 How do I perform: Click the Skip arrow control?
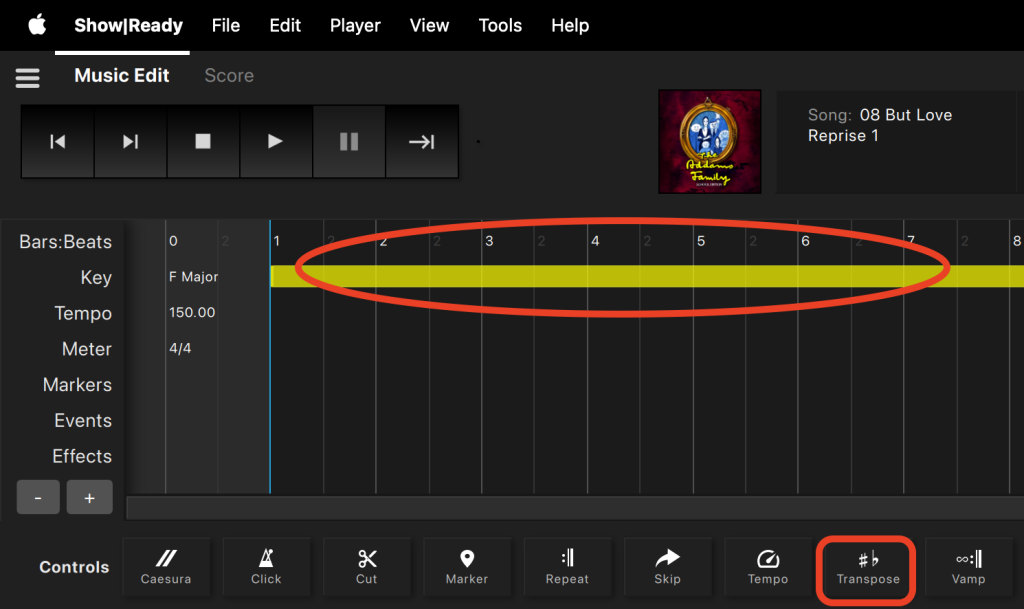(667, 567)
